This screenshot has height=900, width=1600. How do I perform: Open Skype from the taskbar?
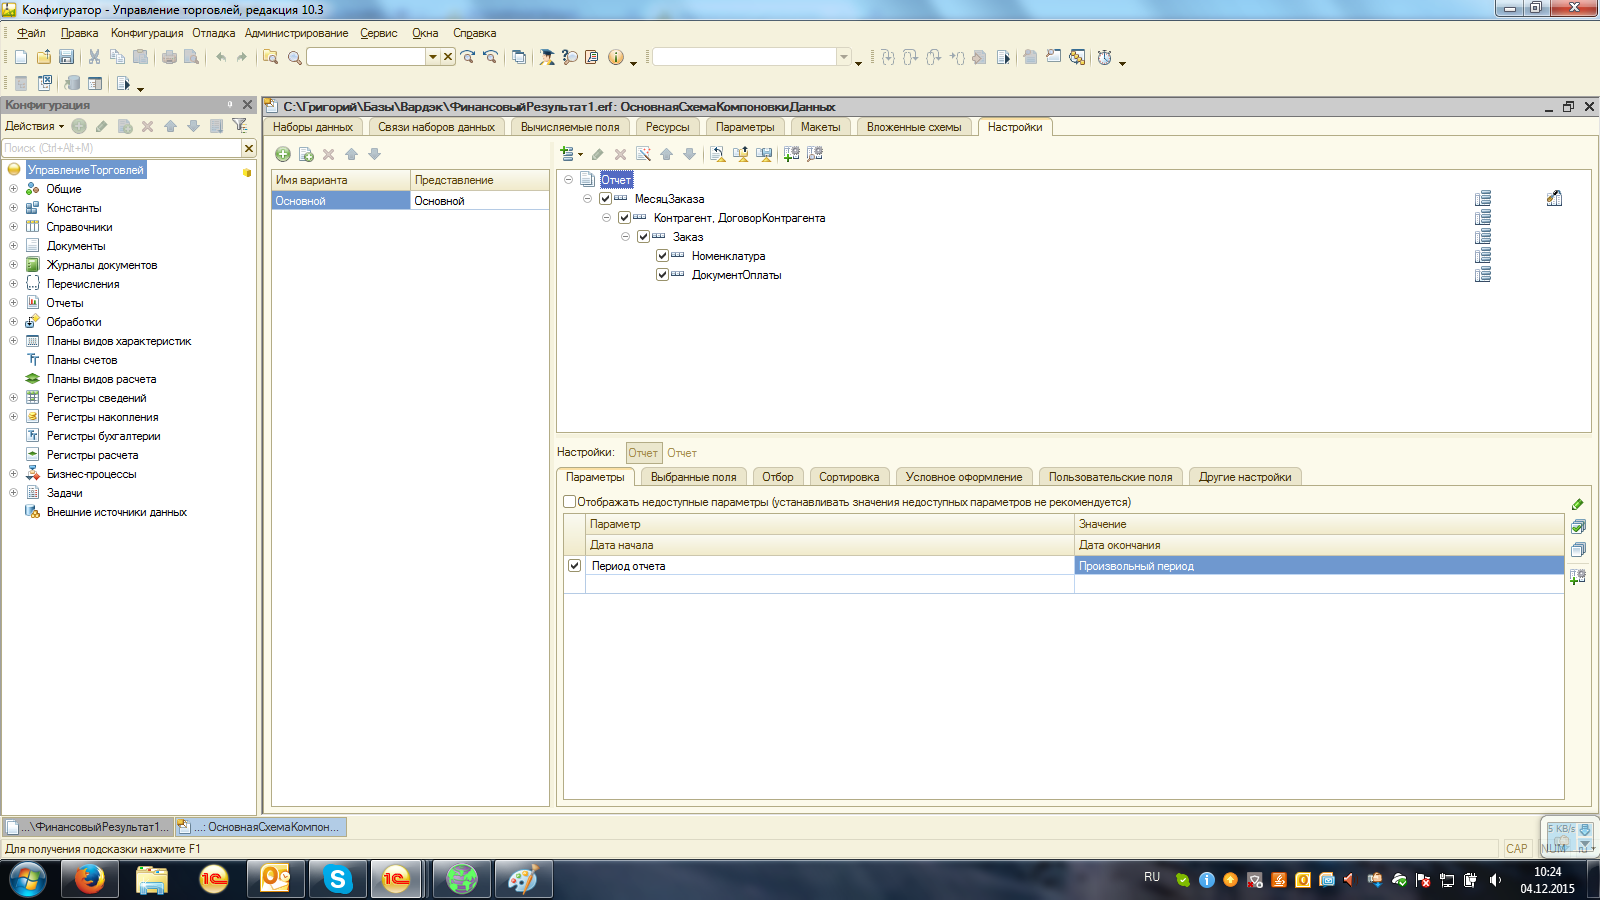(338, 880)
